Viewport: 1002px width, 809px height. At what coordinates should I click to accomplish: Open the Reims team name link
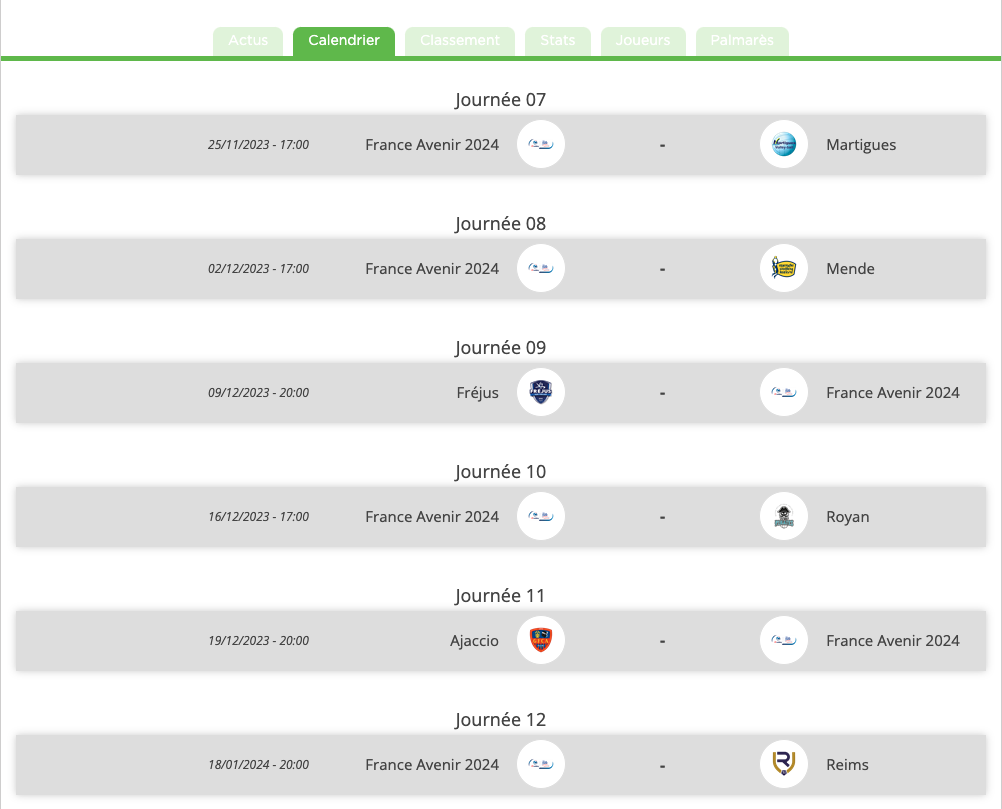click(847, 765)
